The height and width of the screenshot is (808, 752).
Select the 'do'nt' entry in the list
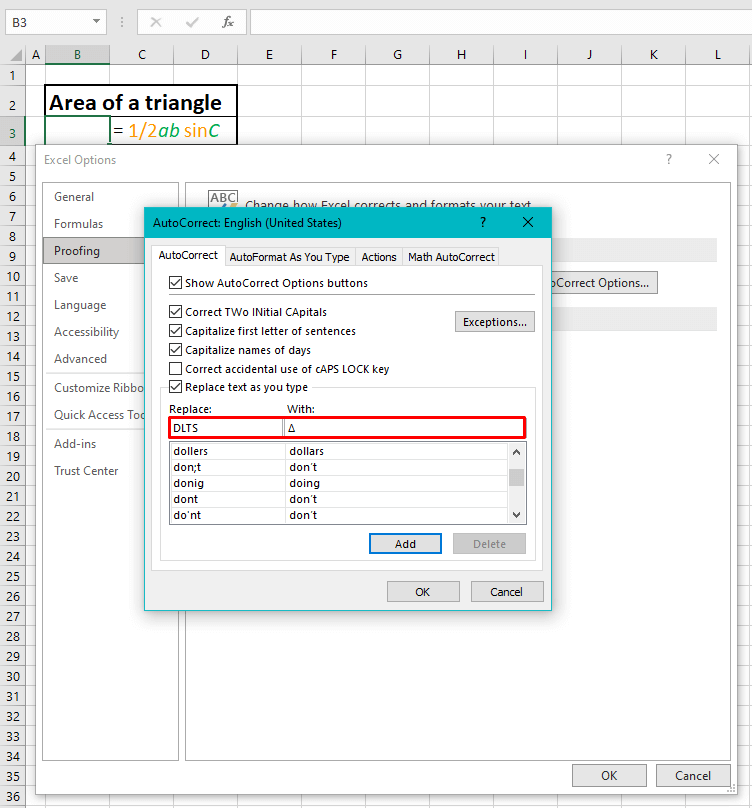point(339,515)
